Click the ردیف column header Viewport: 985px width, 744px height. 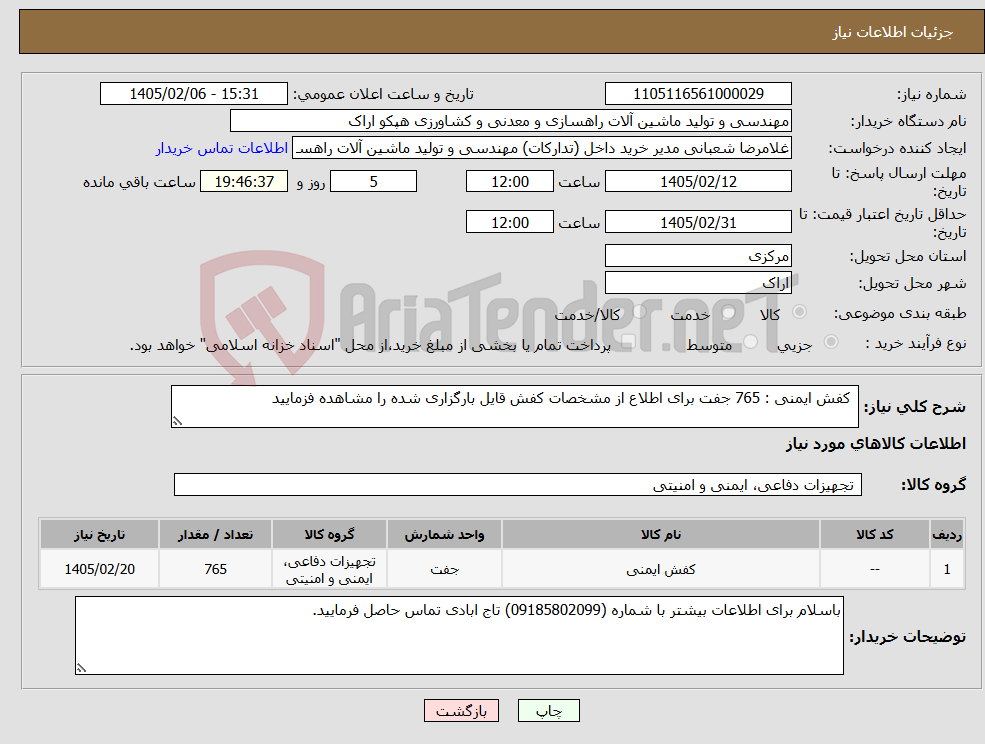[947, 534]
